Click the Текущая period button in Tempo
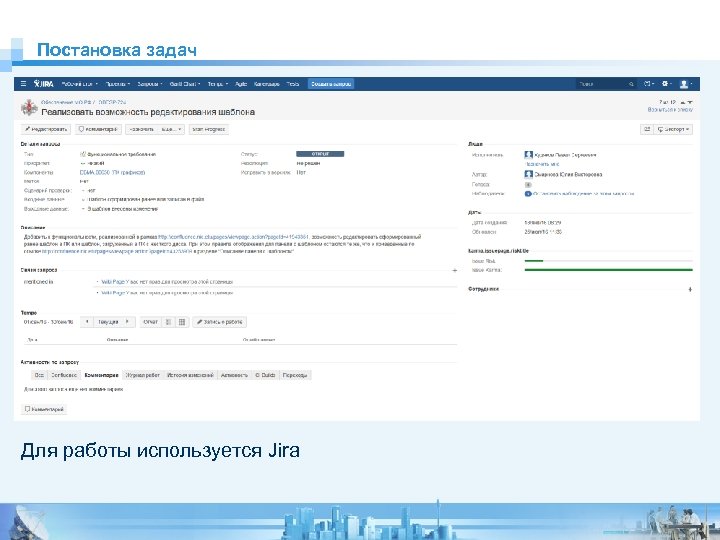 tap(108, 322)
